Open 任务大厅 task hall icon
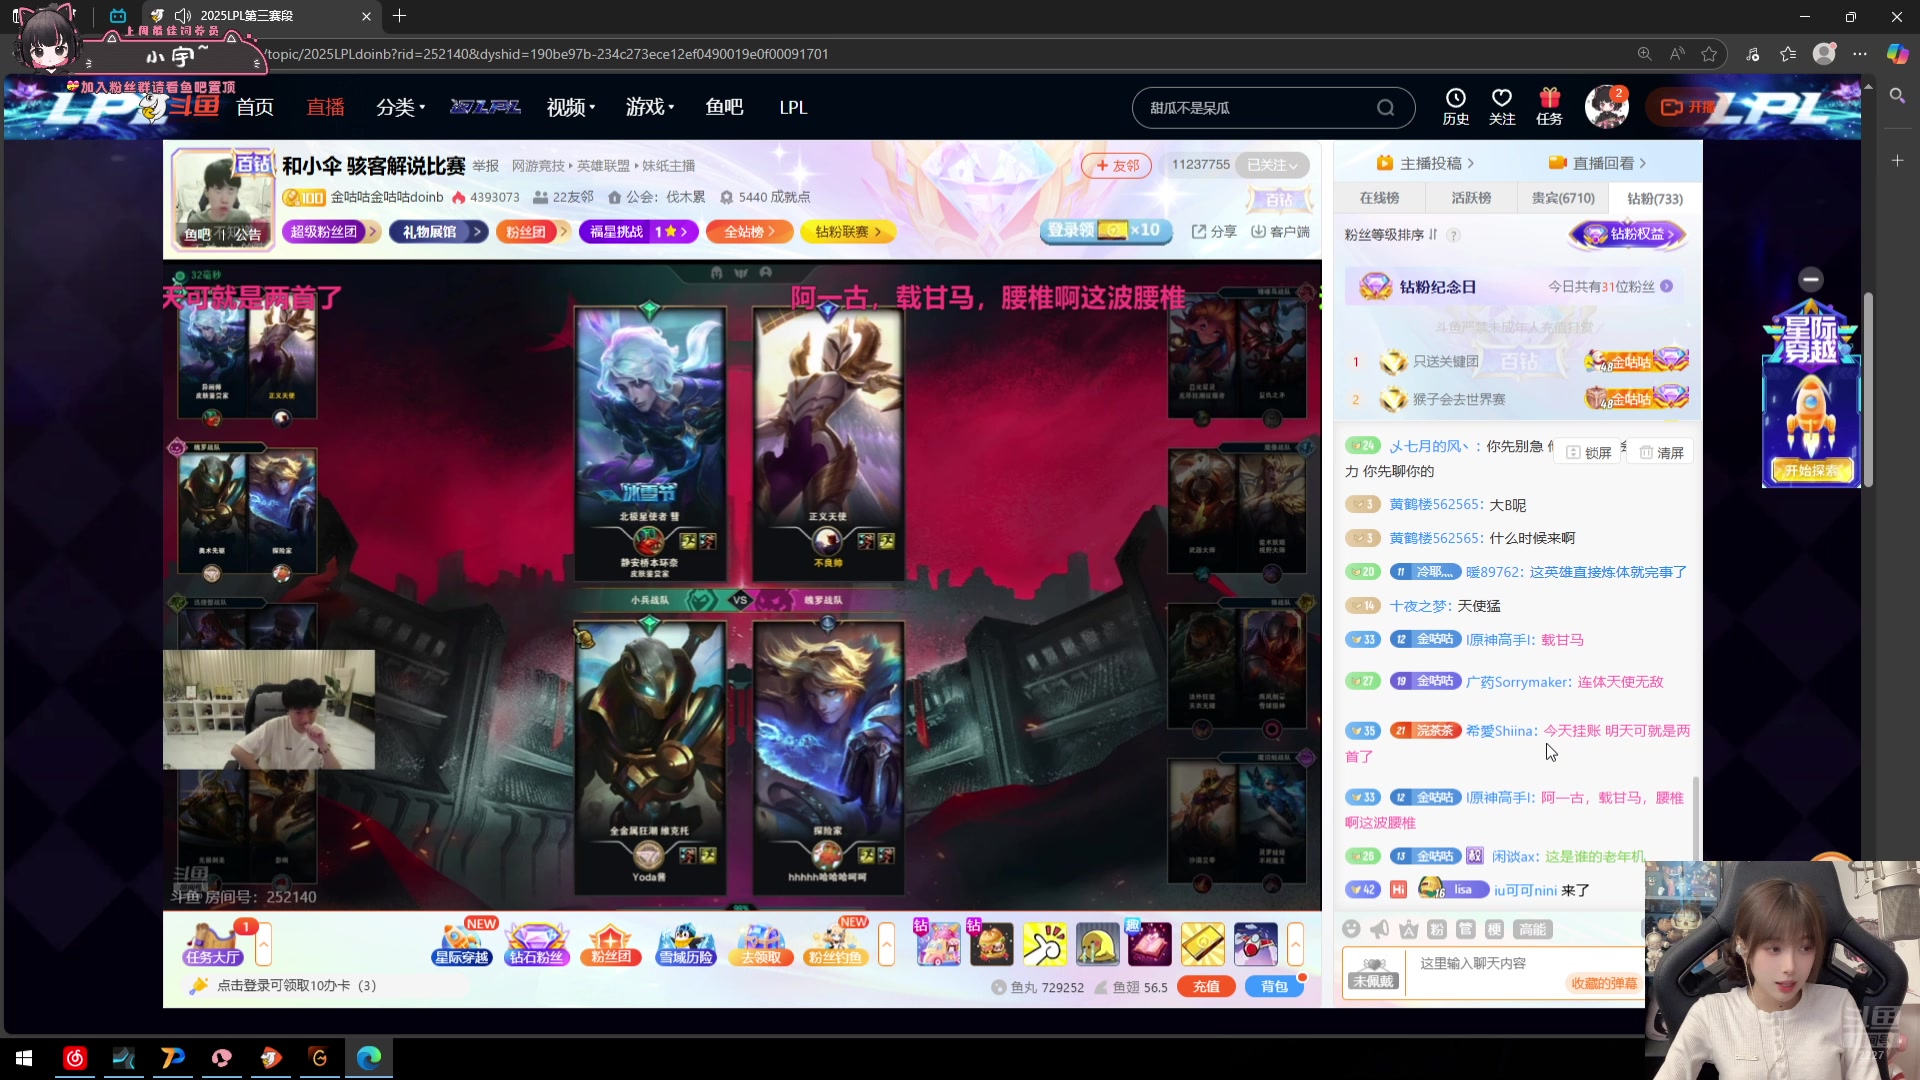The width and height of the screenshot is (1920, 1080). [212, 944]
